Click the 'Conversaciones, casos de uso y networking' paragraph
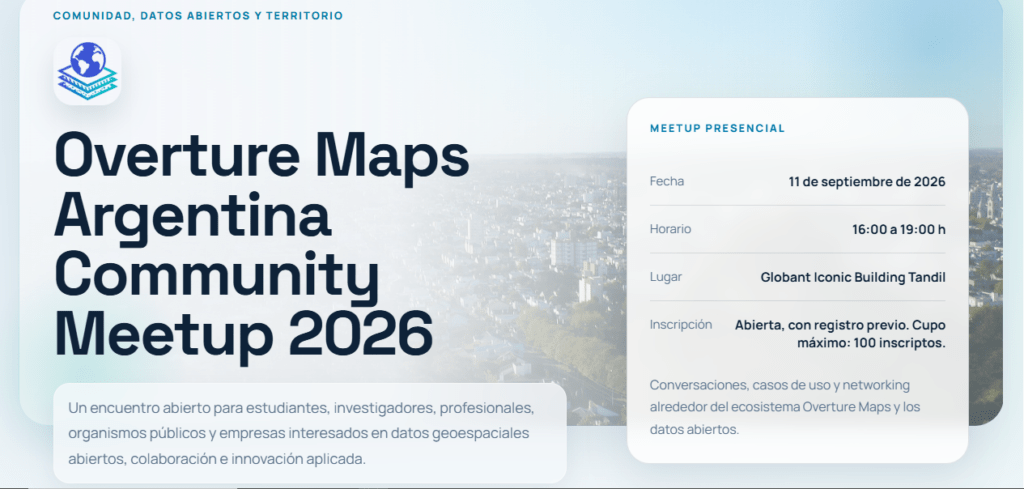Screen dimensions: 1024x489 click(784, 407)
